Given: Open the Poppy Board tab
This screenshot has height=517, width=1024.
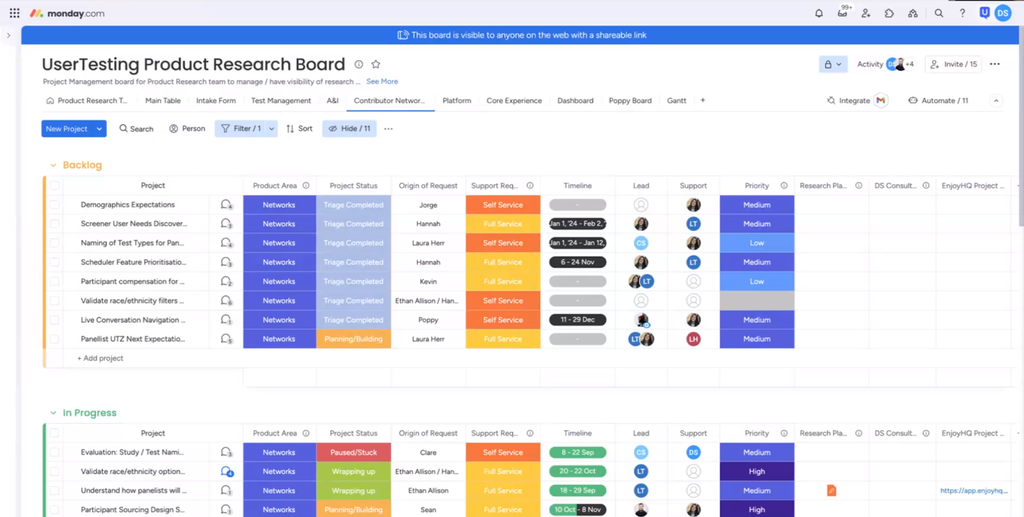Looking at the screenshot, I should pos(630,101).
